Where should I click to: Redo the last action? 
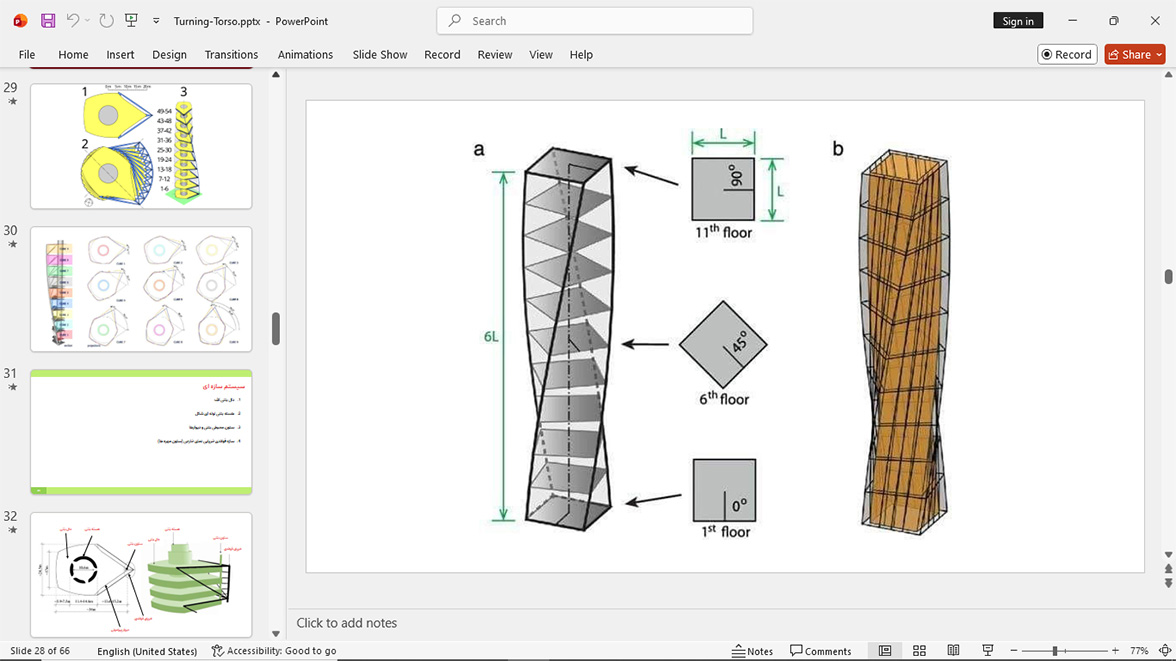[x=106, y=21]
